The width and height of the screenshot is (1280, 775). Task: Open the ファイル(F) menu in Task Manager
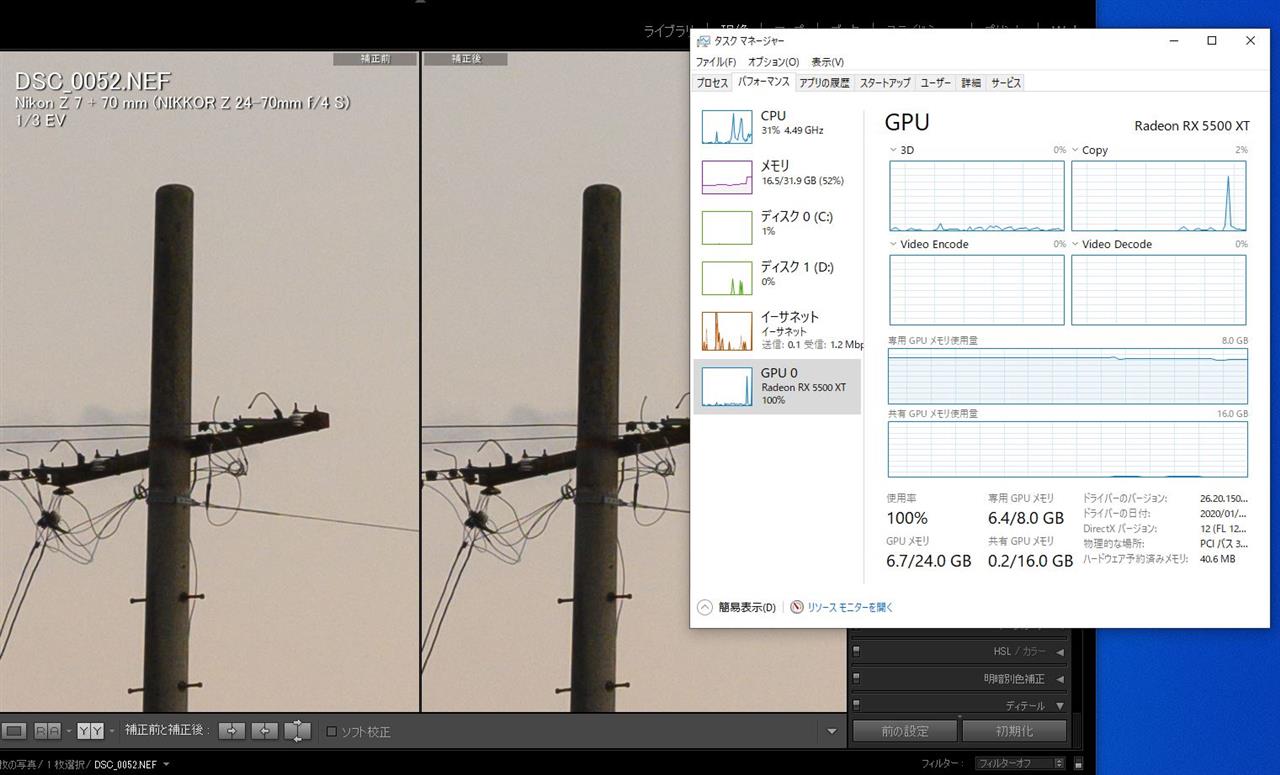point(716,62)
